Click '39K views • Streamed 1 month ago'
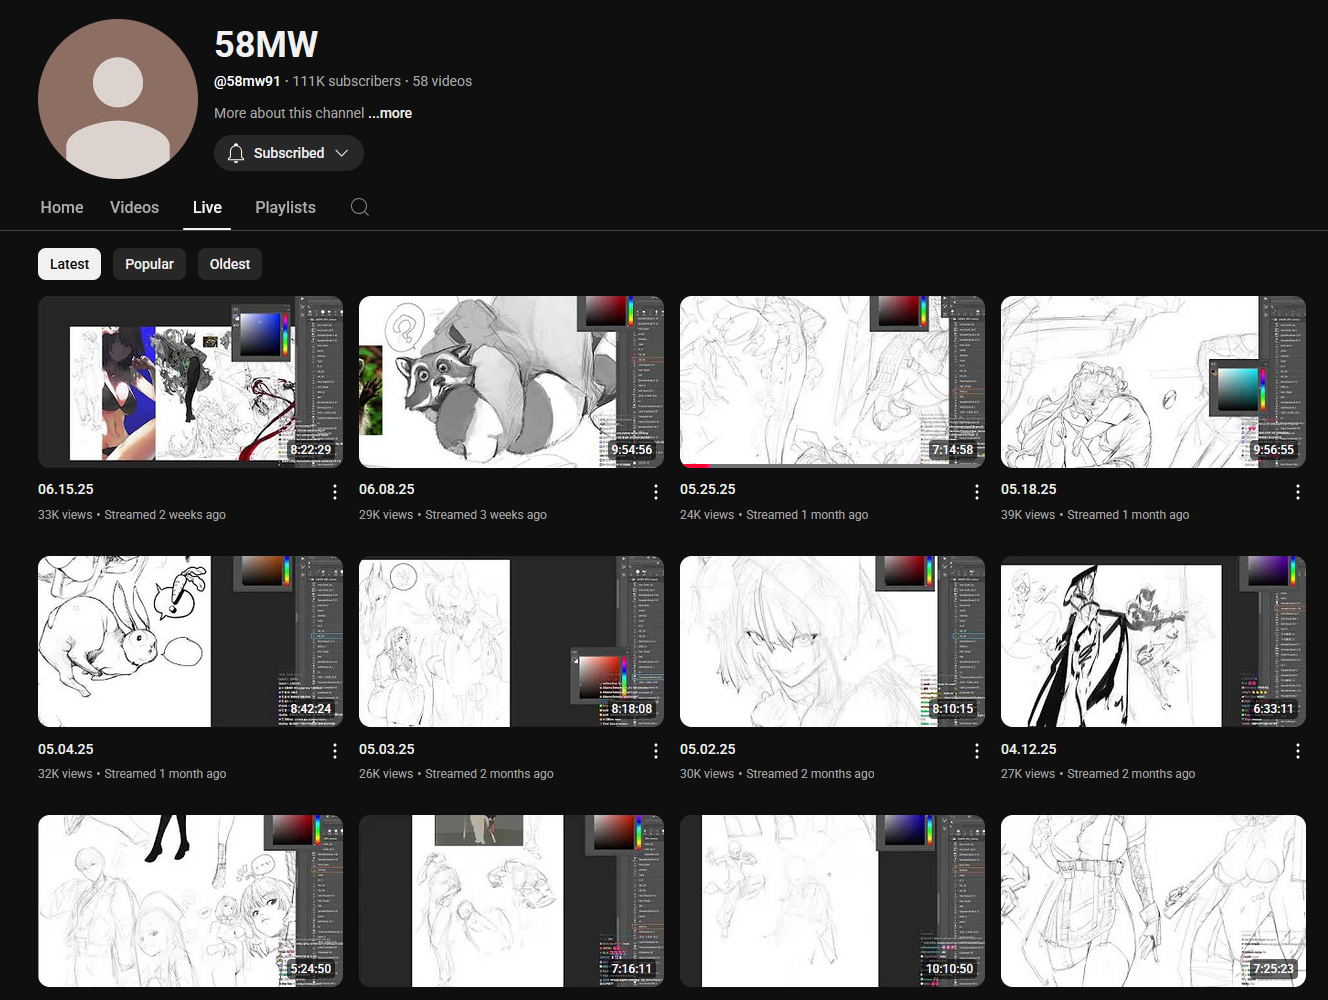Screen dimensions: 1328x1000 (x=1095, y=515)
